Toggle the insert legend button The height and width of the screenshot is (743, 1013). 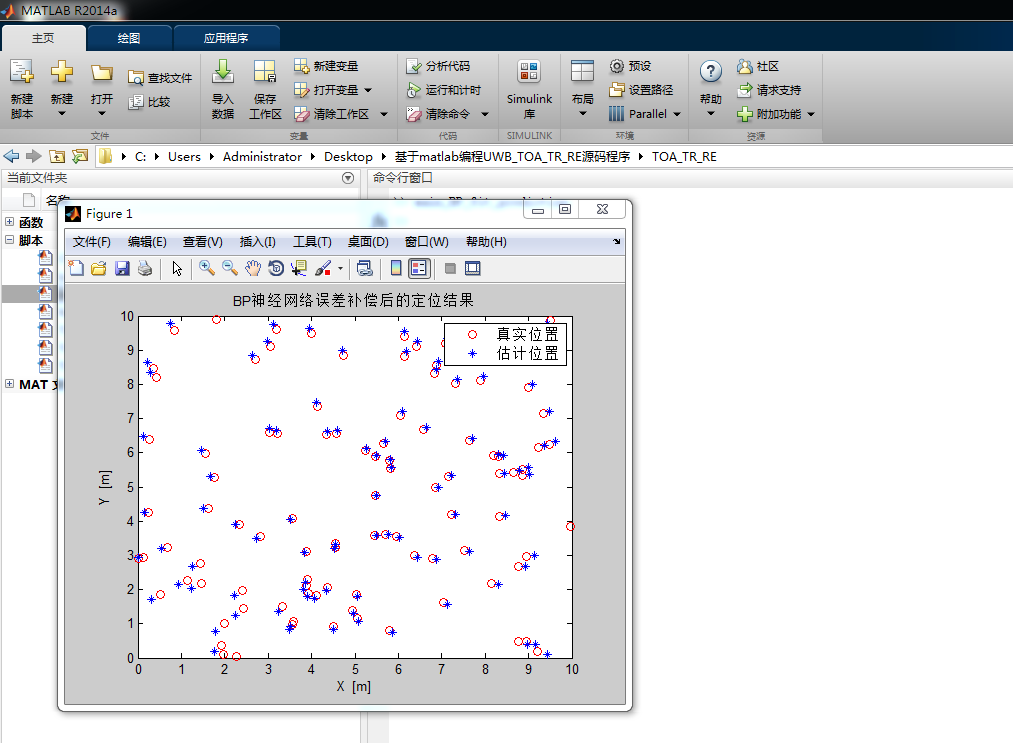coord(419,268)
